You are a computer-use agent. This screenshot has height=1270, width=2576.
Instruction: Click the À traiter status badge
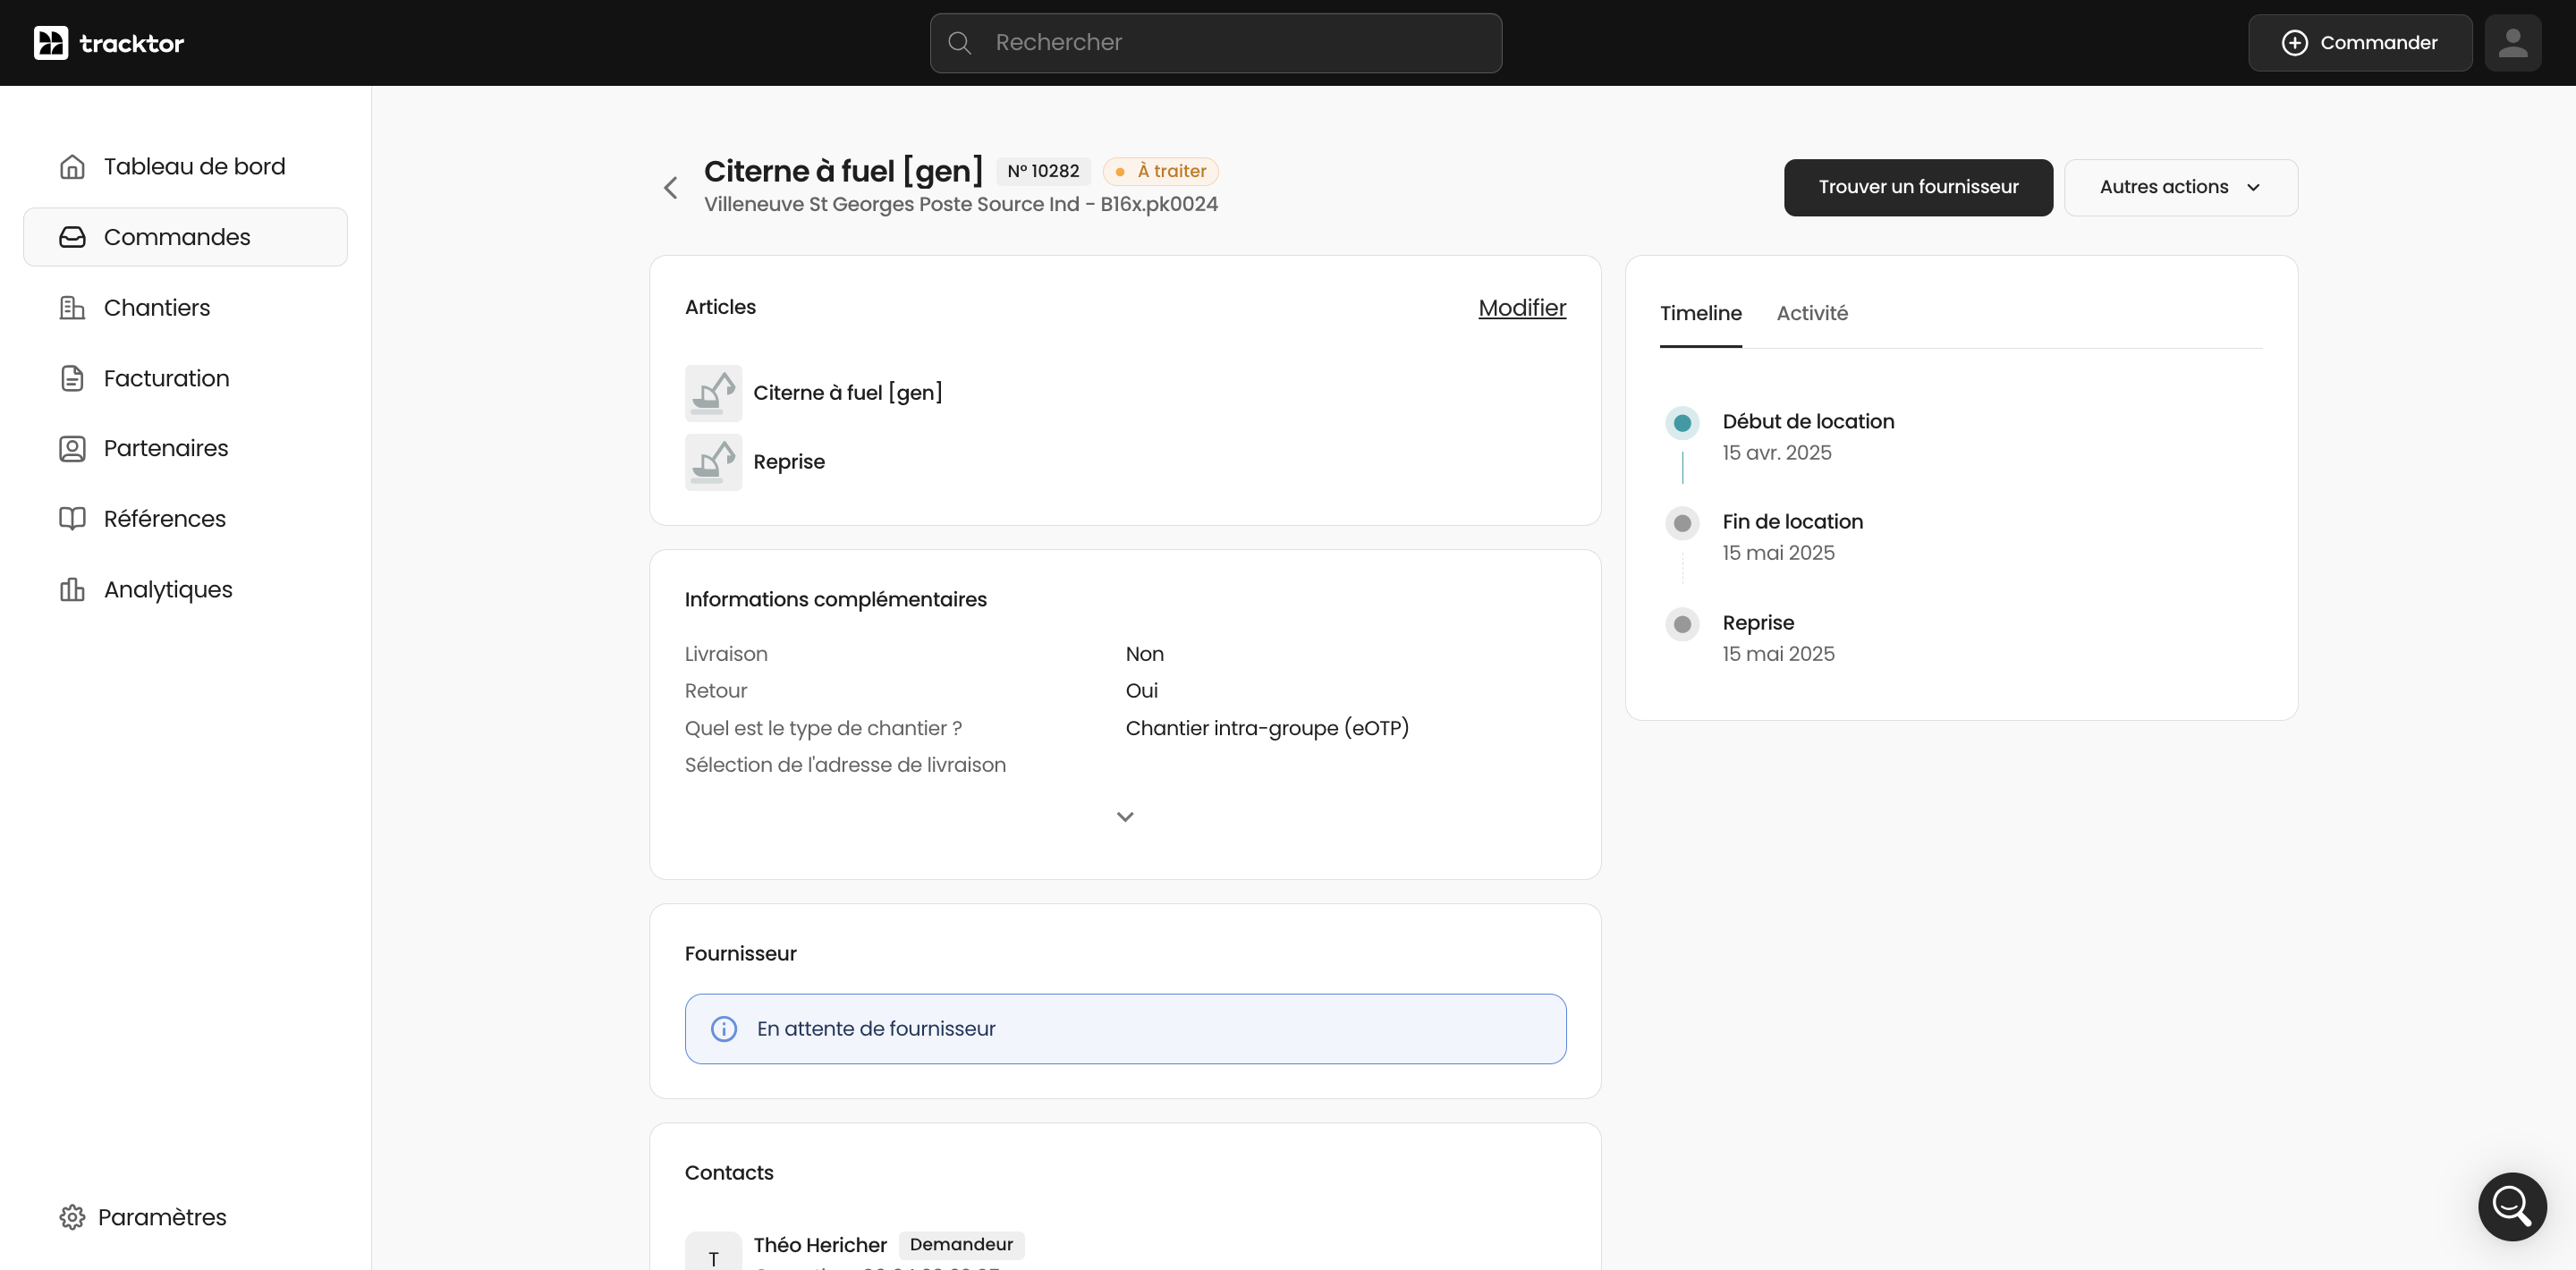click(x=1160, y=171)
